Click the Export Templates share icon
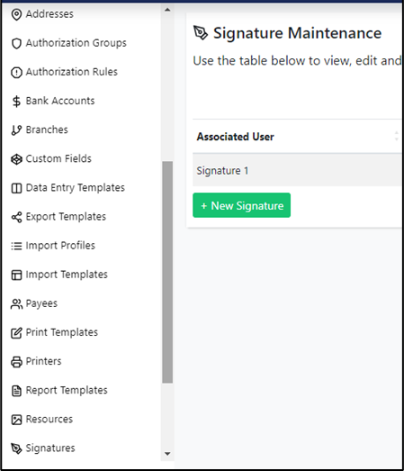 coord(16,217)
